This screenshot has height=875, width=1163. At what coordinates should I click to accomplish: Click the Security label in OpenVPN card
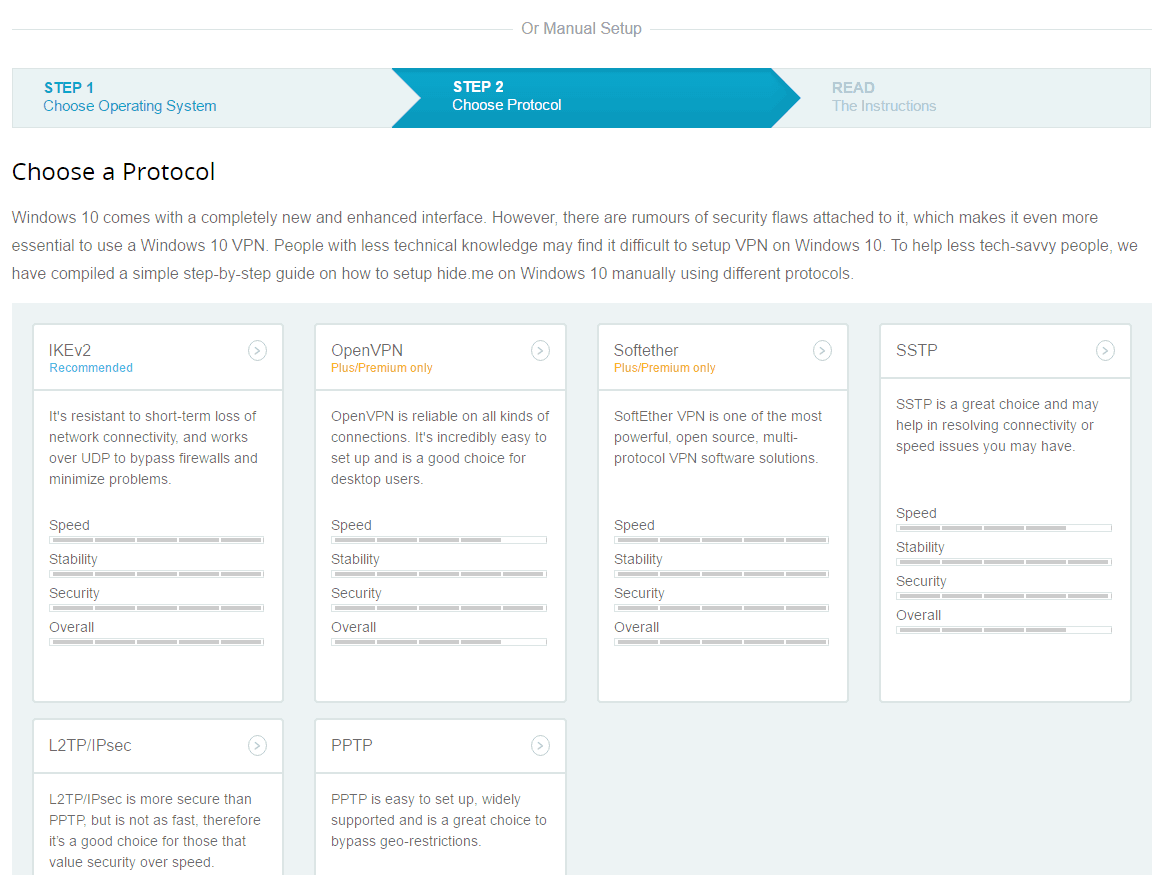point(356,593)
